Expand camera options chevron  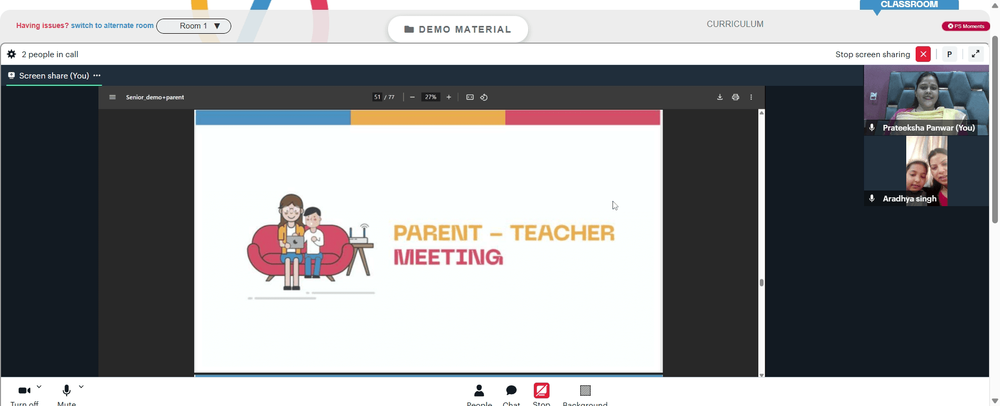click(39, 386)
